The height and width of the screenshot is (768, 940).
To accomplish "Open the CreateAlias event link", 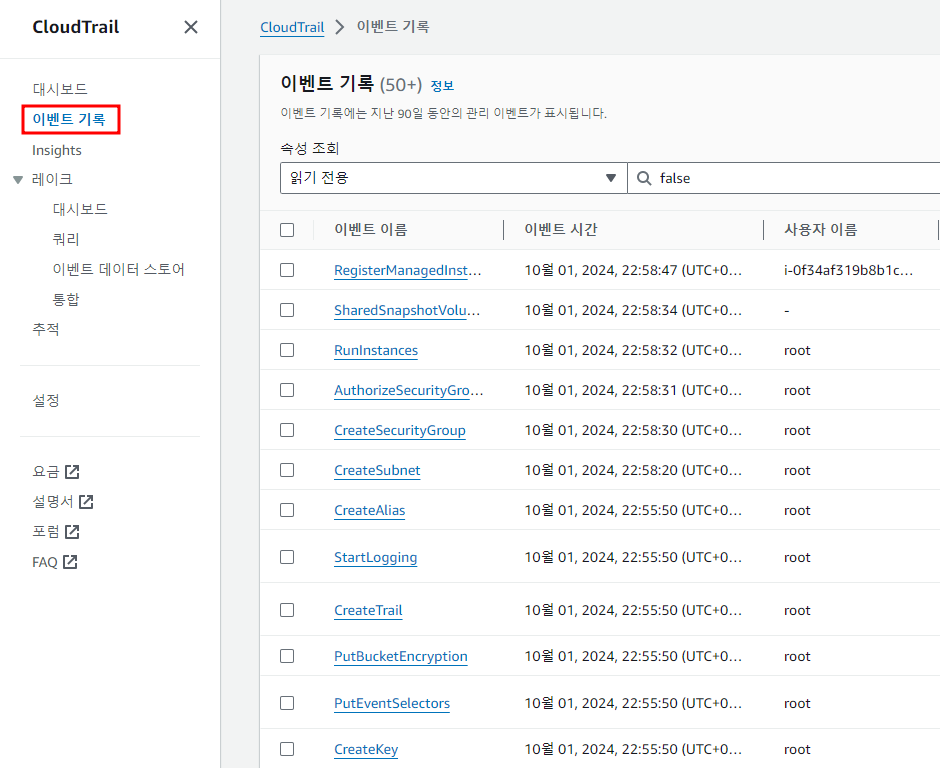I will (369, 511).
